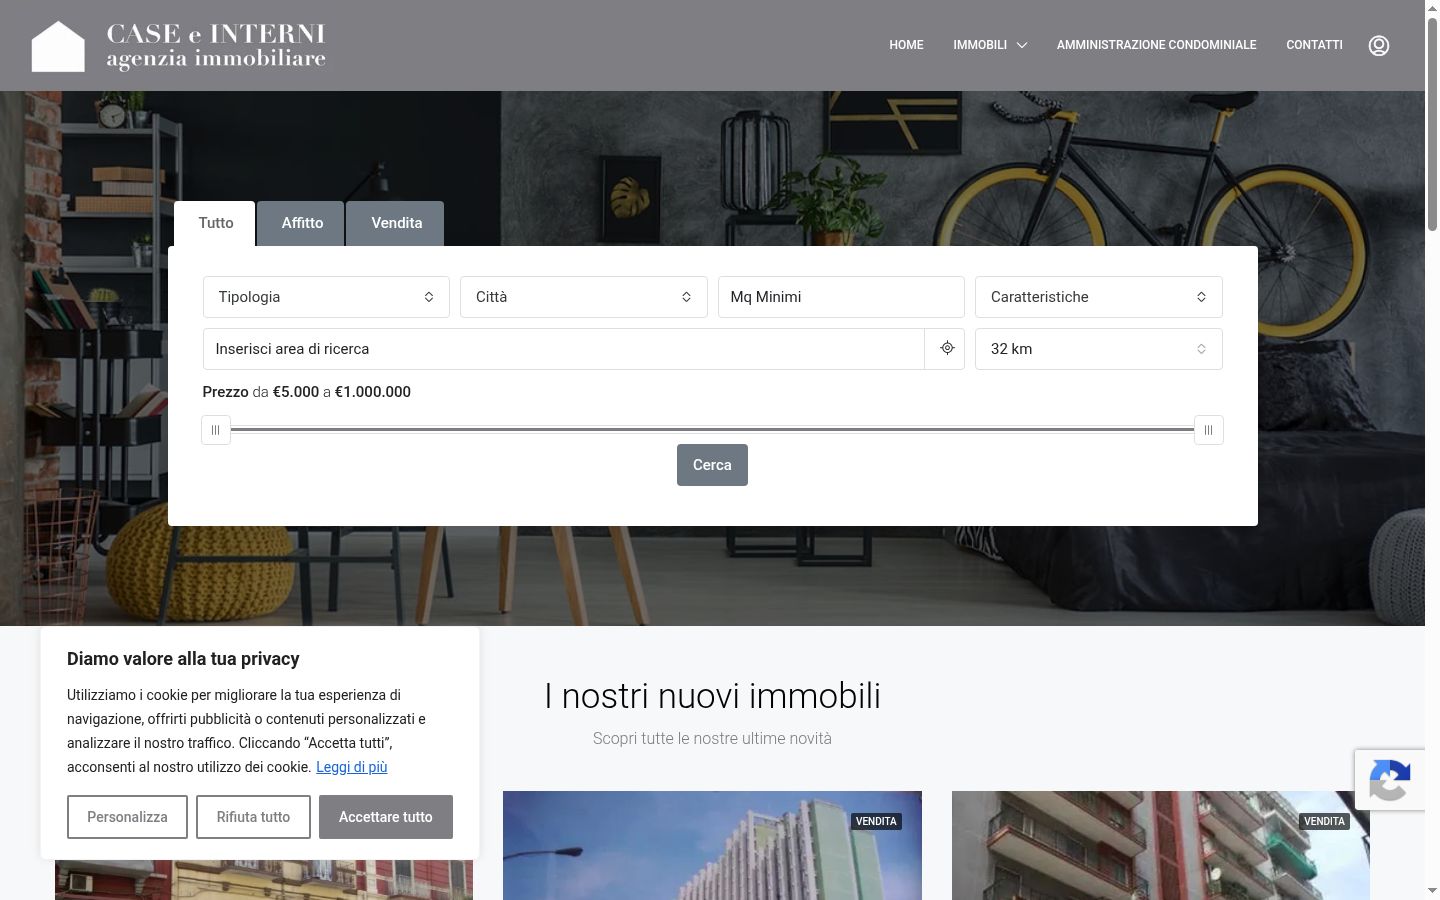Open the Contatti menu item

[1314, 45]
